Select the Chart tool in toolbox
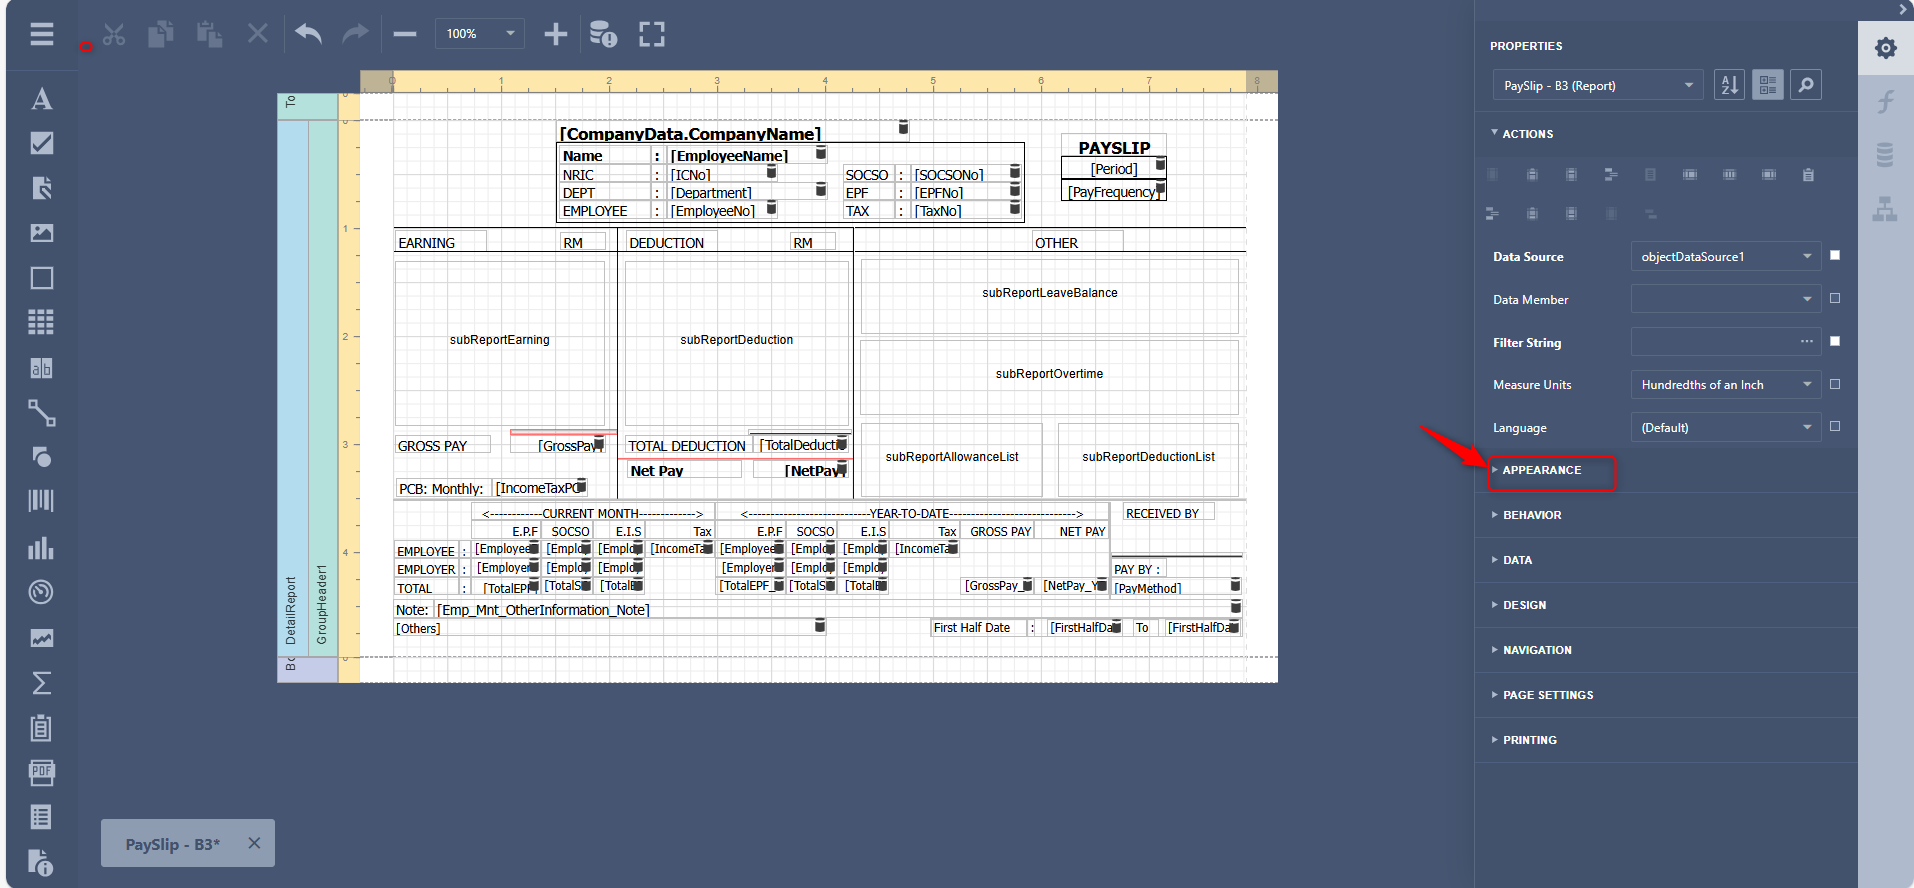This screenshot has height=888, width=1914. (41, 547)
